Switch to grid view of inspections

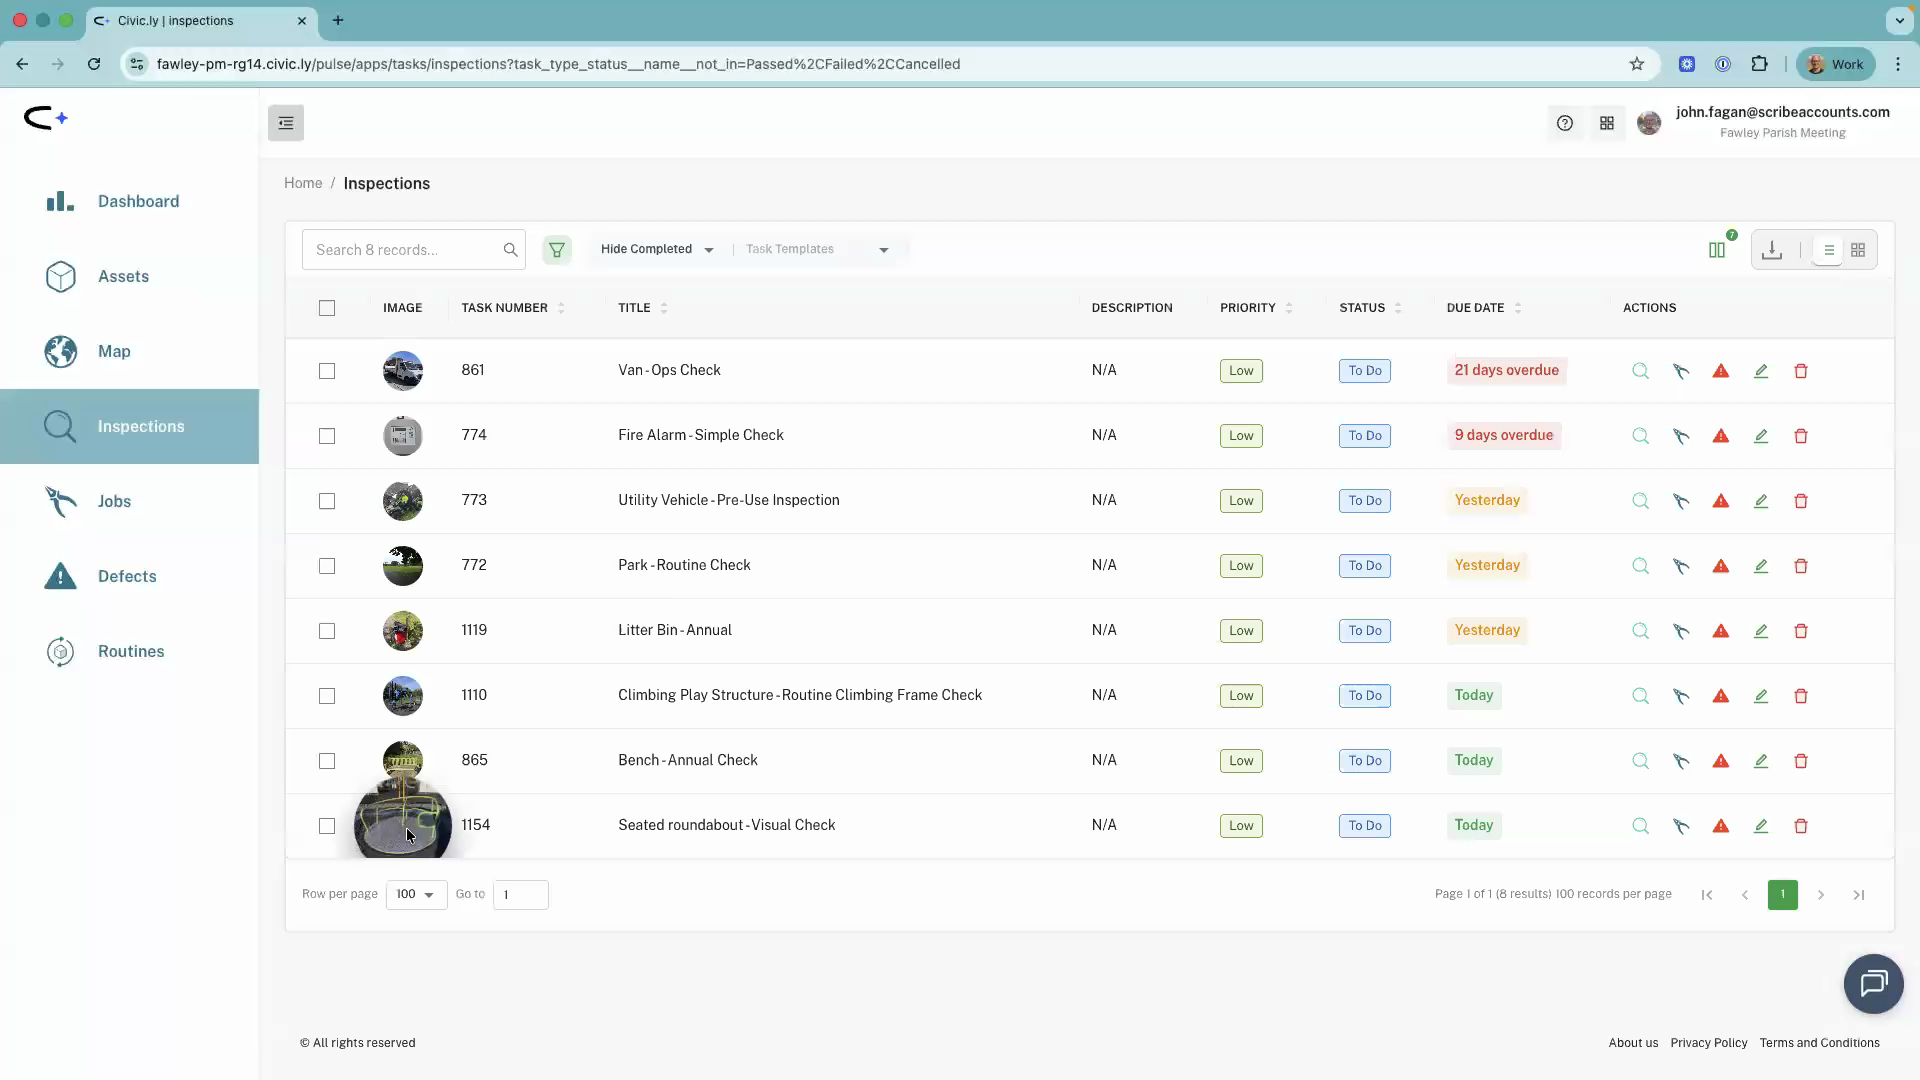point(1858,249)
